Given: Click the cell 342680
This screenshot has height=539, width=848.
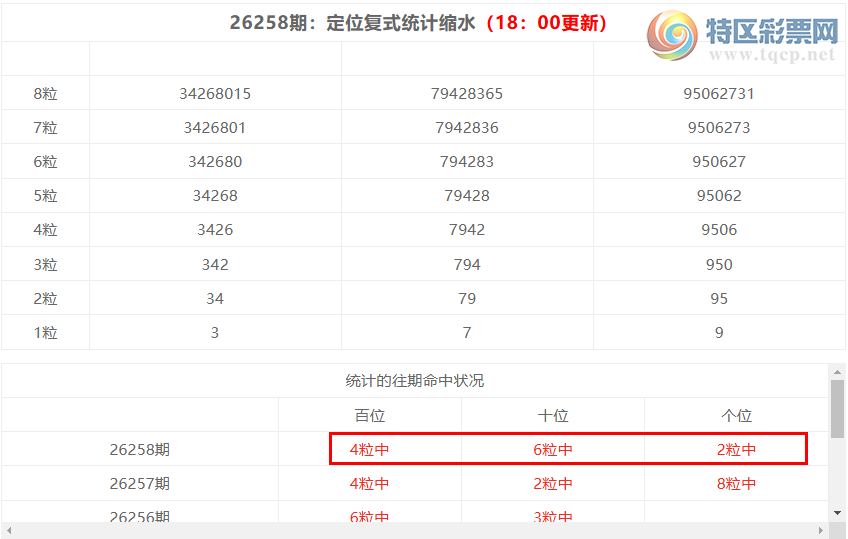Looking at the screenshot, I should (x=215, y=162).
